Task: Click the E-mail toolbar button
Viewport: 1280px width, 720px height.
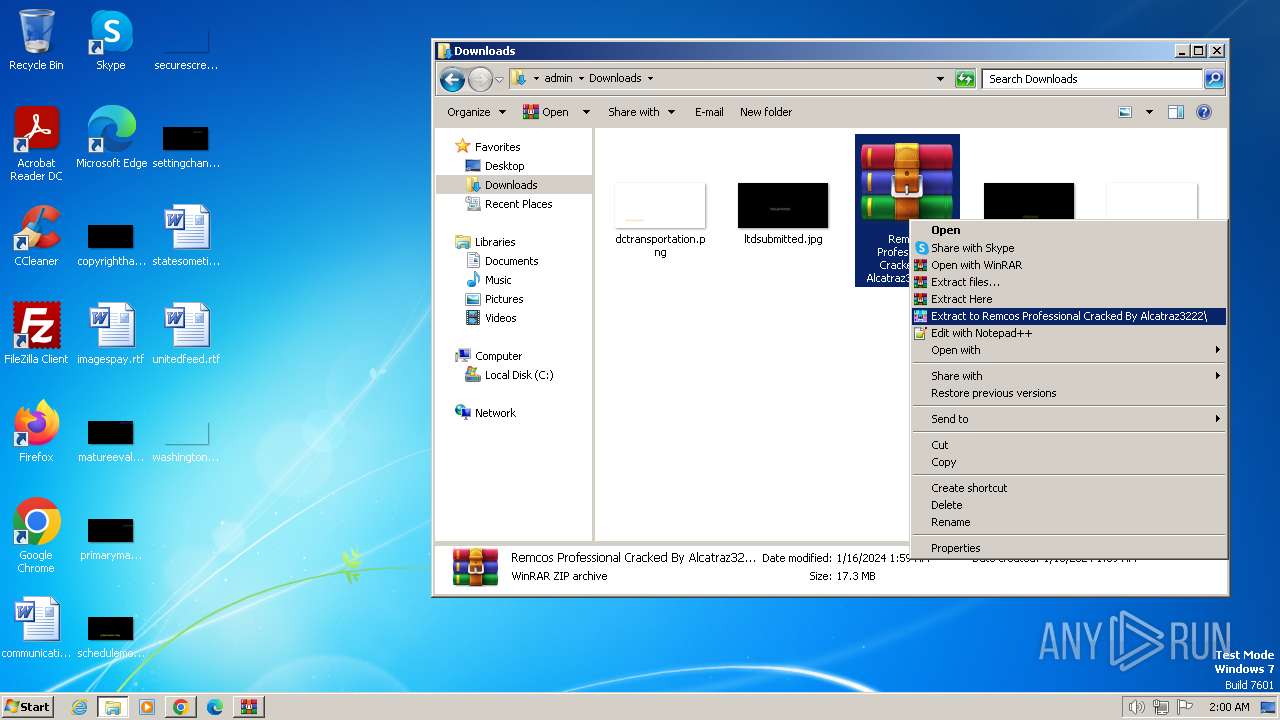Action: click(709, 112)
